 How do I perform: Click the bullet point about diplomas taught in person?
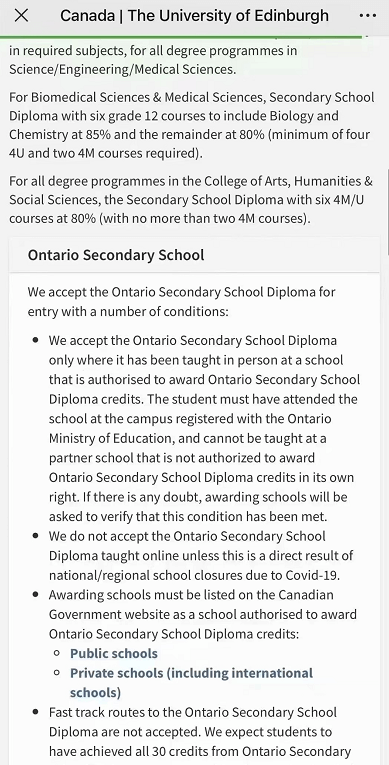204,428
